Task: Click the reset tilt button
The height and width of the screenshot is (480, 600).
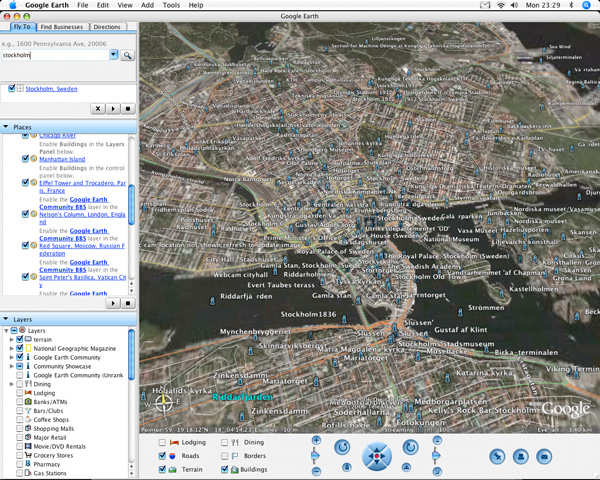Action: pos(406,467)
